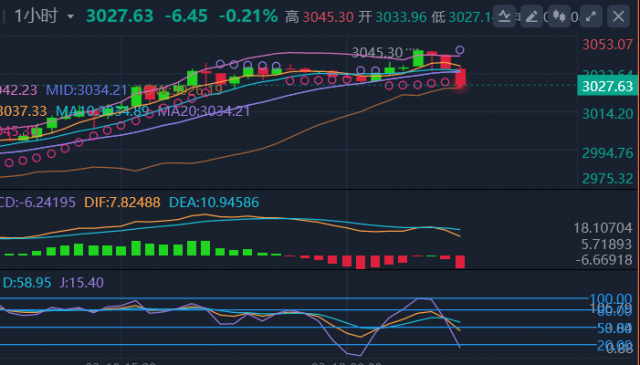Click the MID:3034.21 Bollinger label

pos(87,90)
